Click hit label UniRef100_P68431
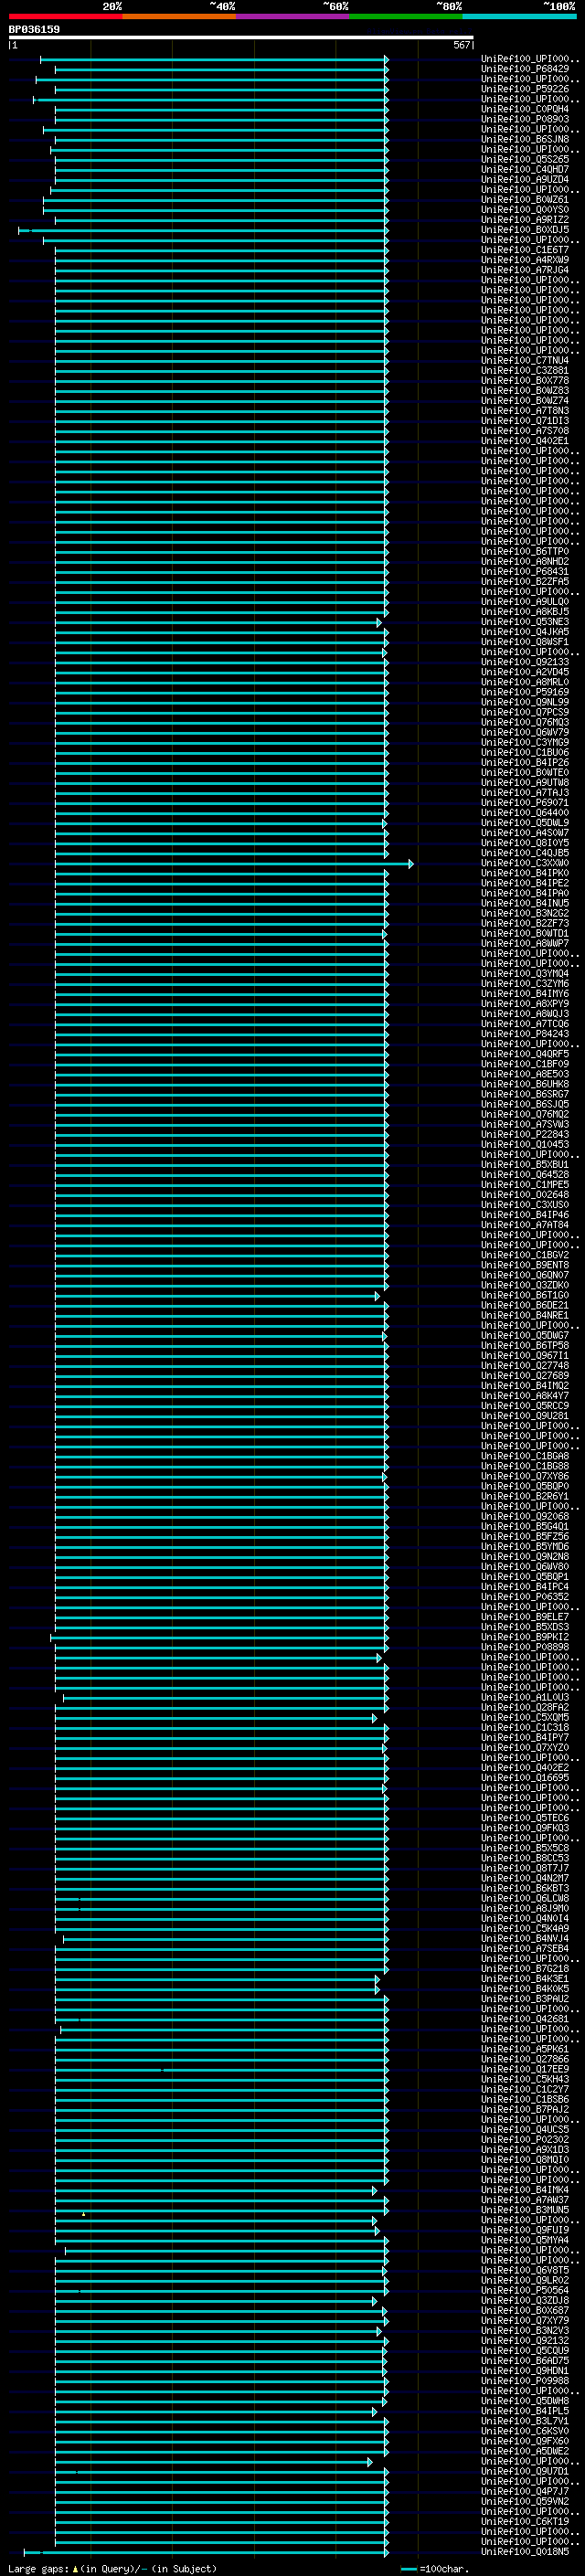Viewport: 585px width, 2576px height. point(525,571)
